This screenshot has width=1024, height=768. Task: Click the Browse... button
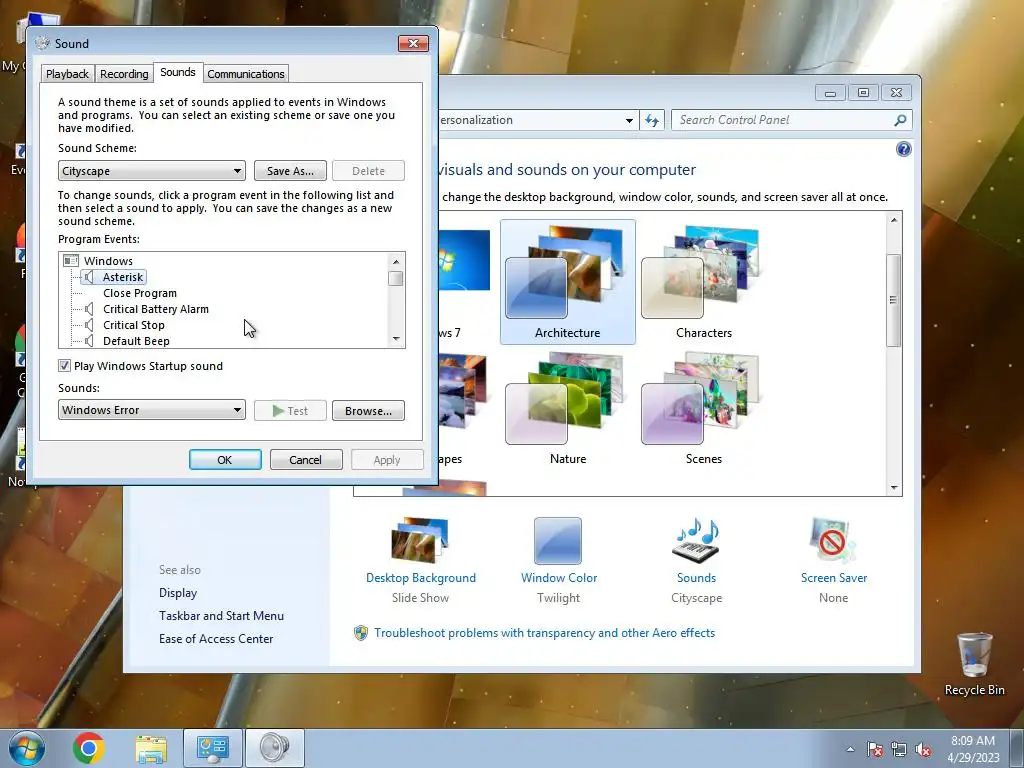(368, 411)
